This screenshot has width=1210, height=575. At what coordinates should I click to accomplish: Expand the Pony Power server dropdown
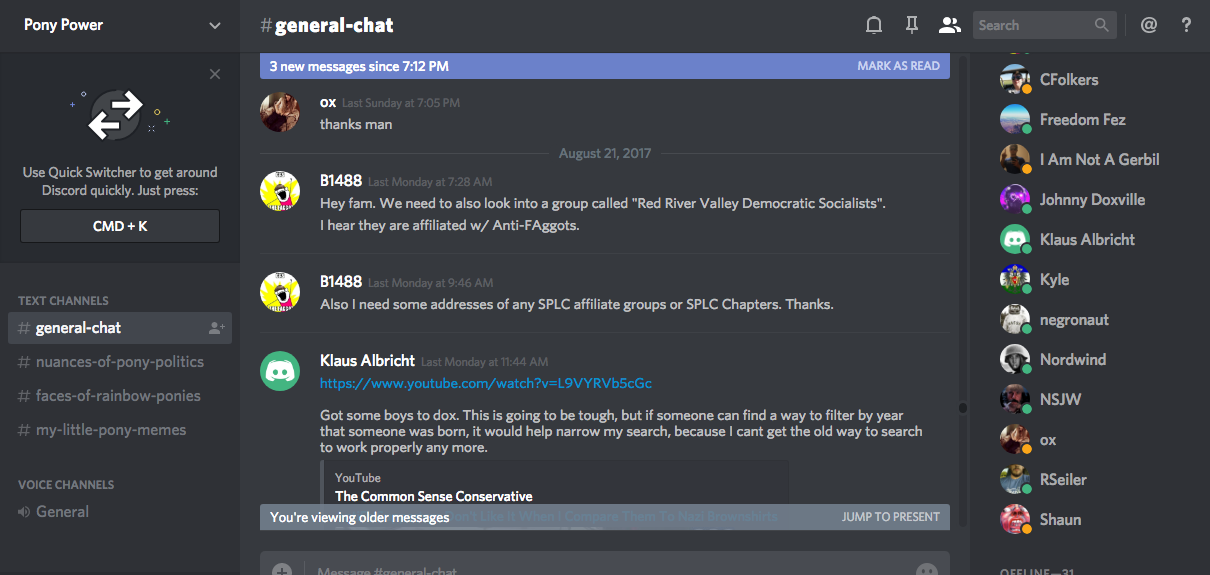click(215, 25)
